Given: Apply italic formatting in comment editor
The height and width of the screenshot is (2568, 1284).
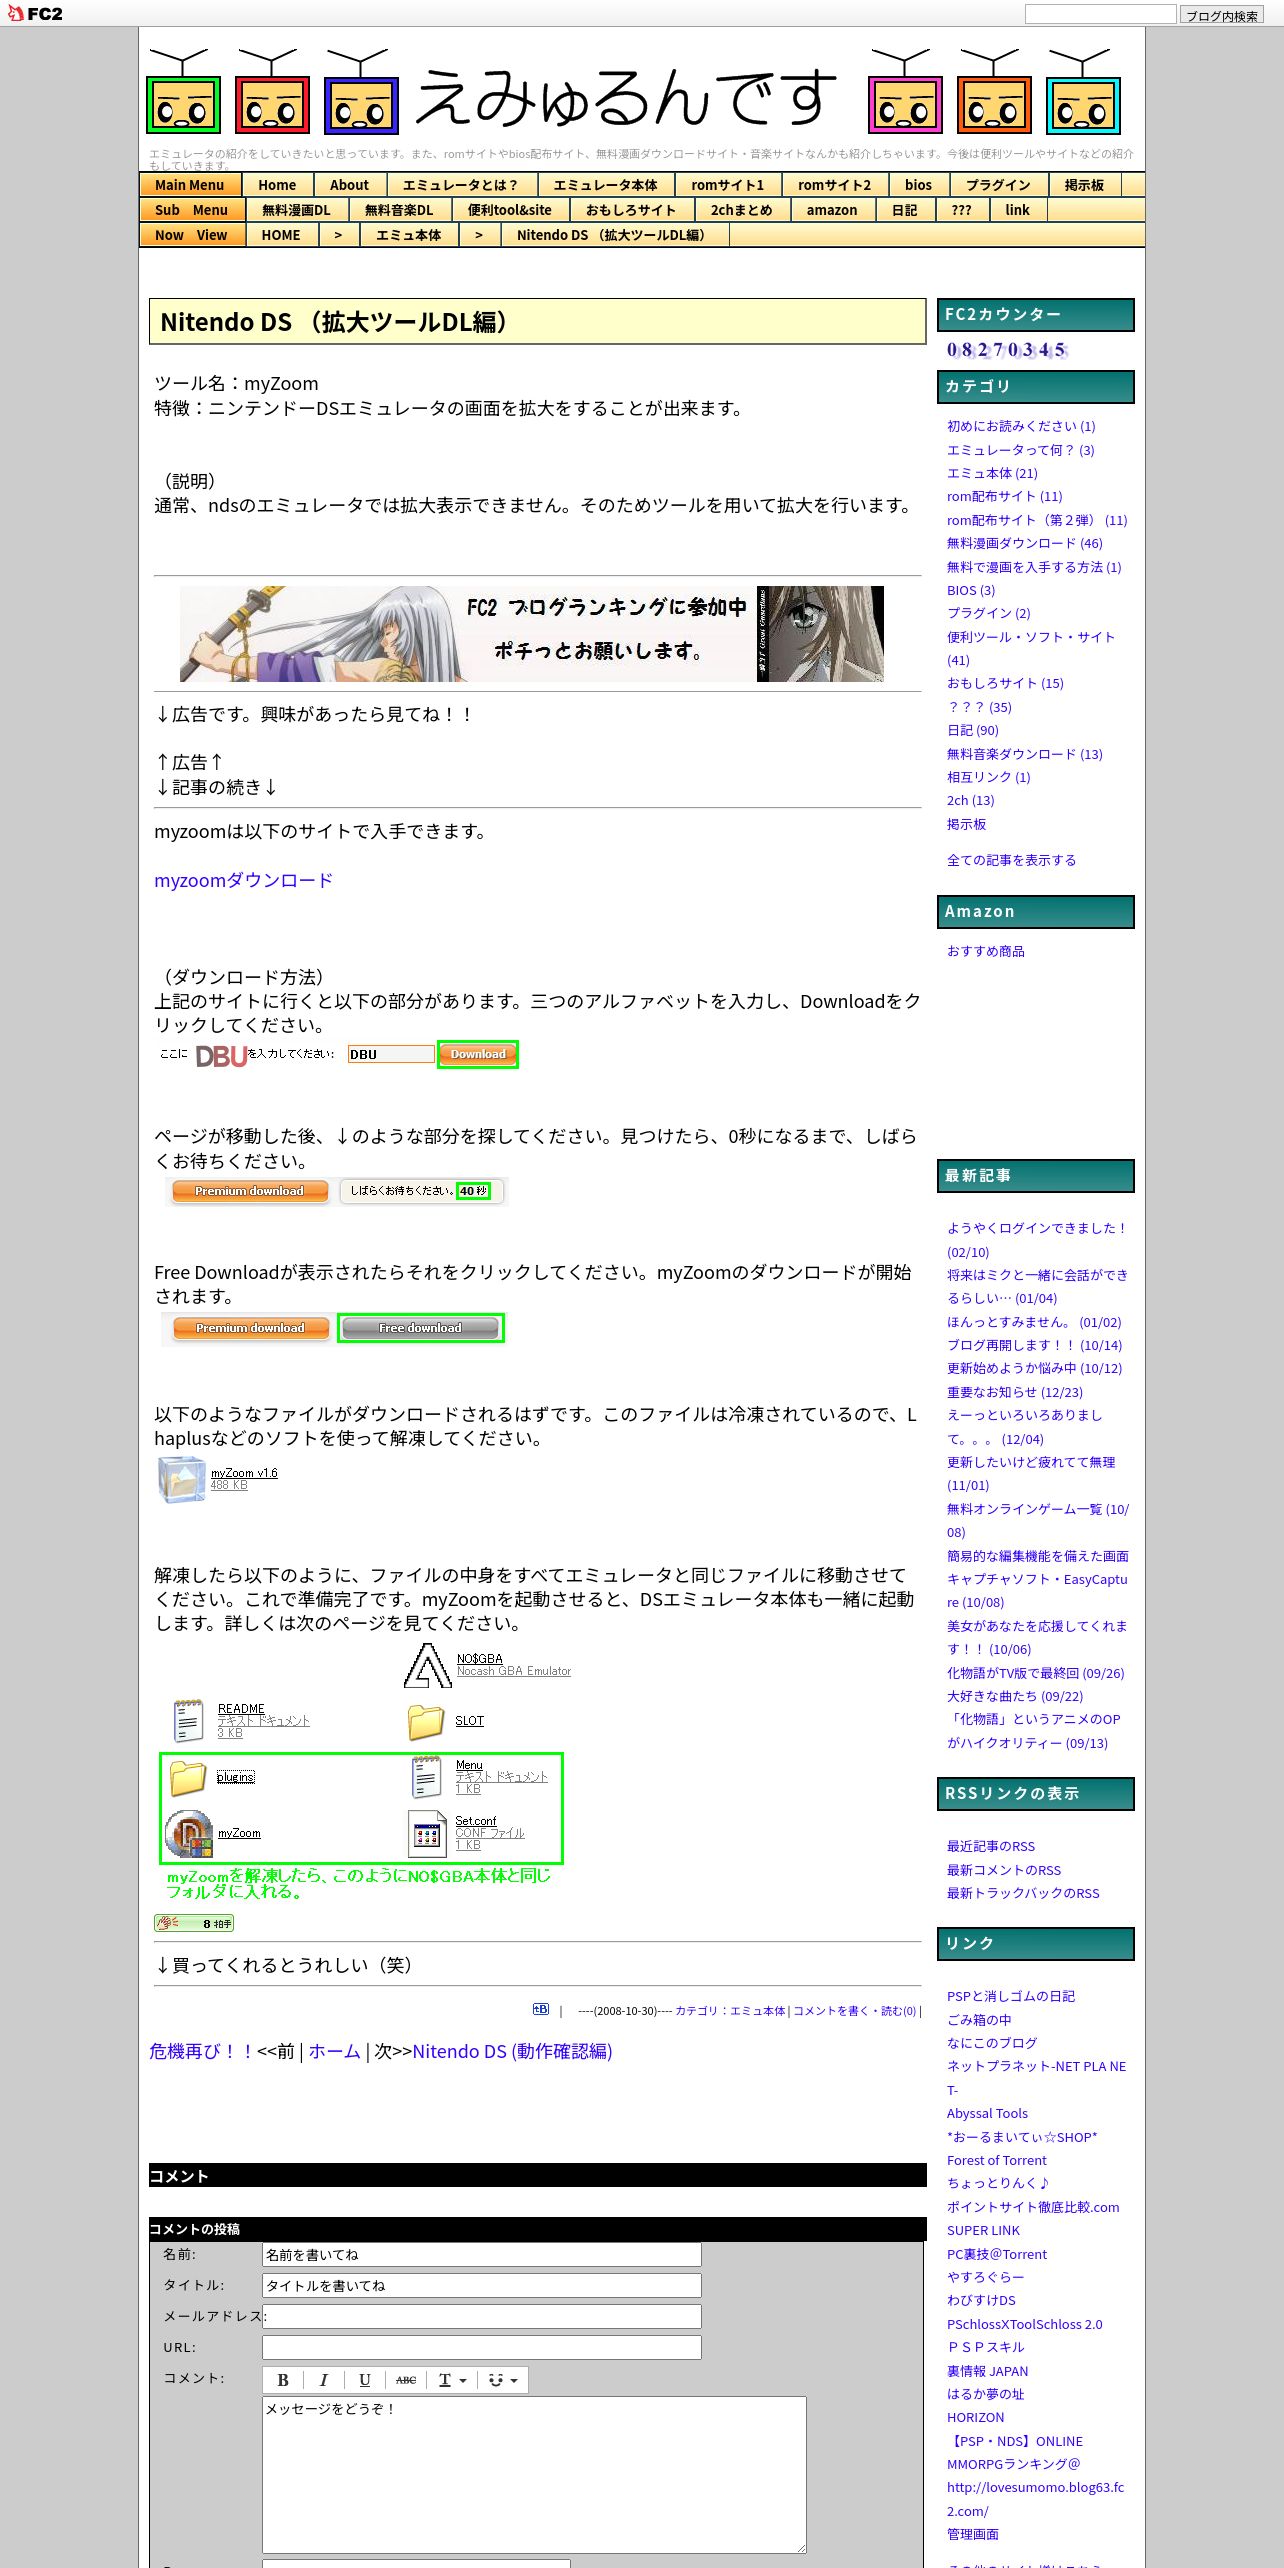Looking at the screenshot, I should tap(323, 2379).
